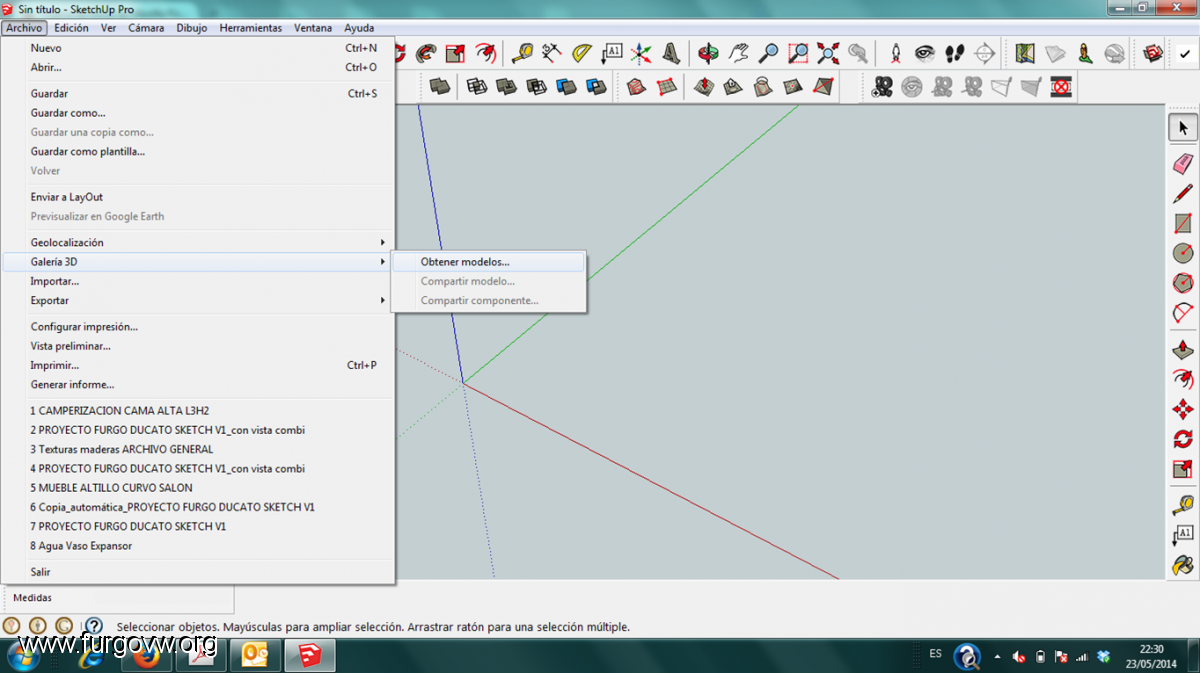Click the Offset tool in top toolbar
Screen dimensions: 1200x673
pyautogui.click(x=485, y=52)
